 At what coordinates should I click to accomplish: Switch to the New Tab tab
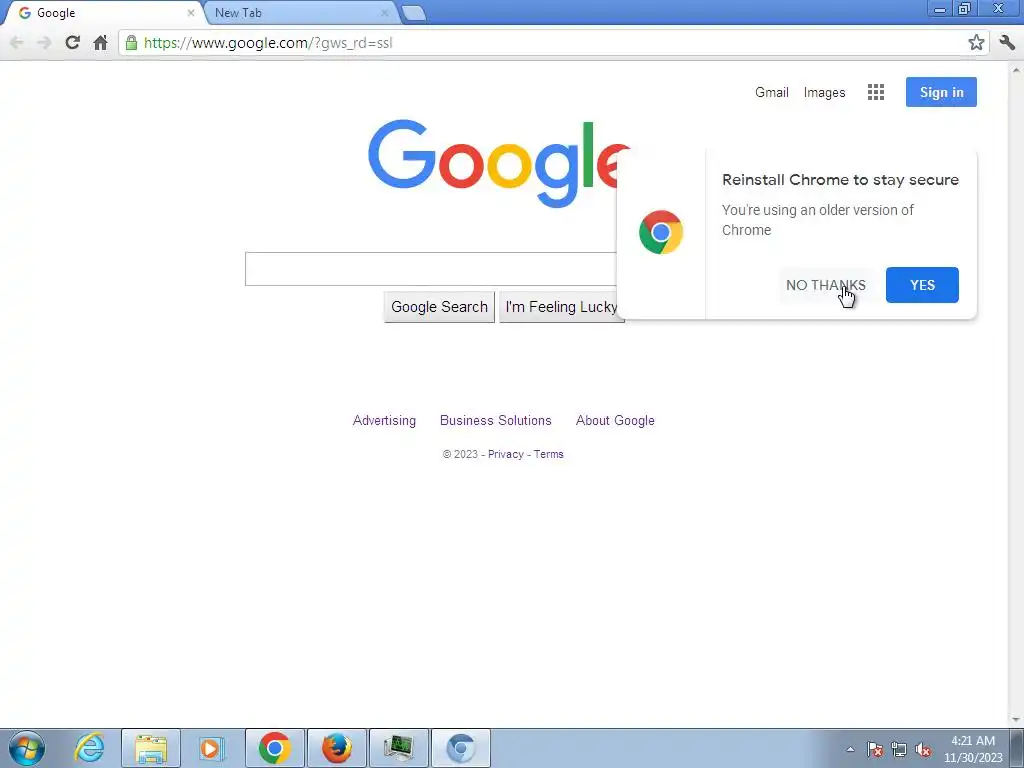(300, 13)
